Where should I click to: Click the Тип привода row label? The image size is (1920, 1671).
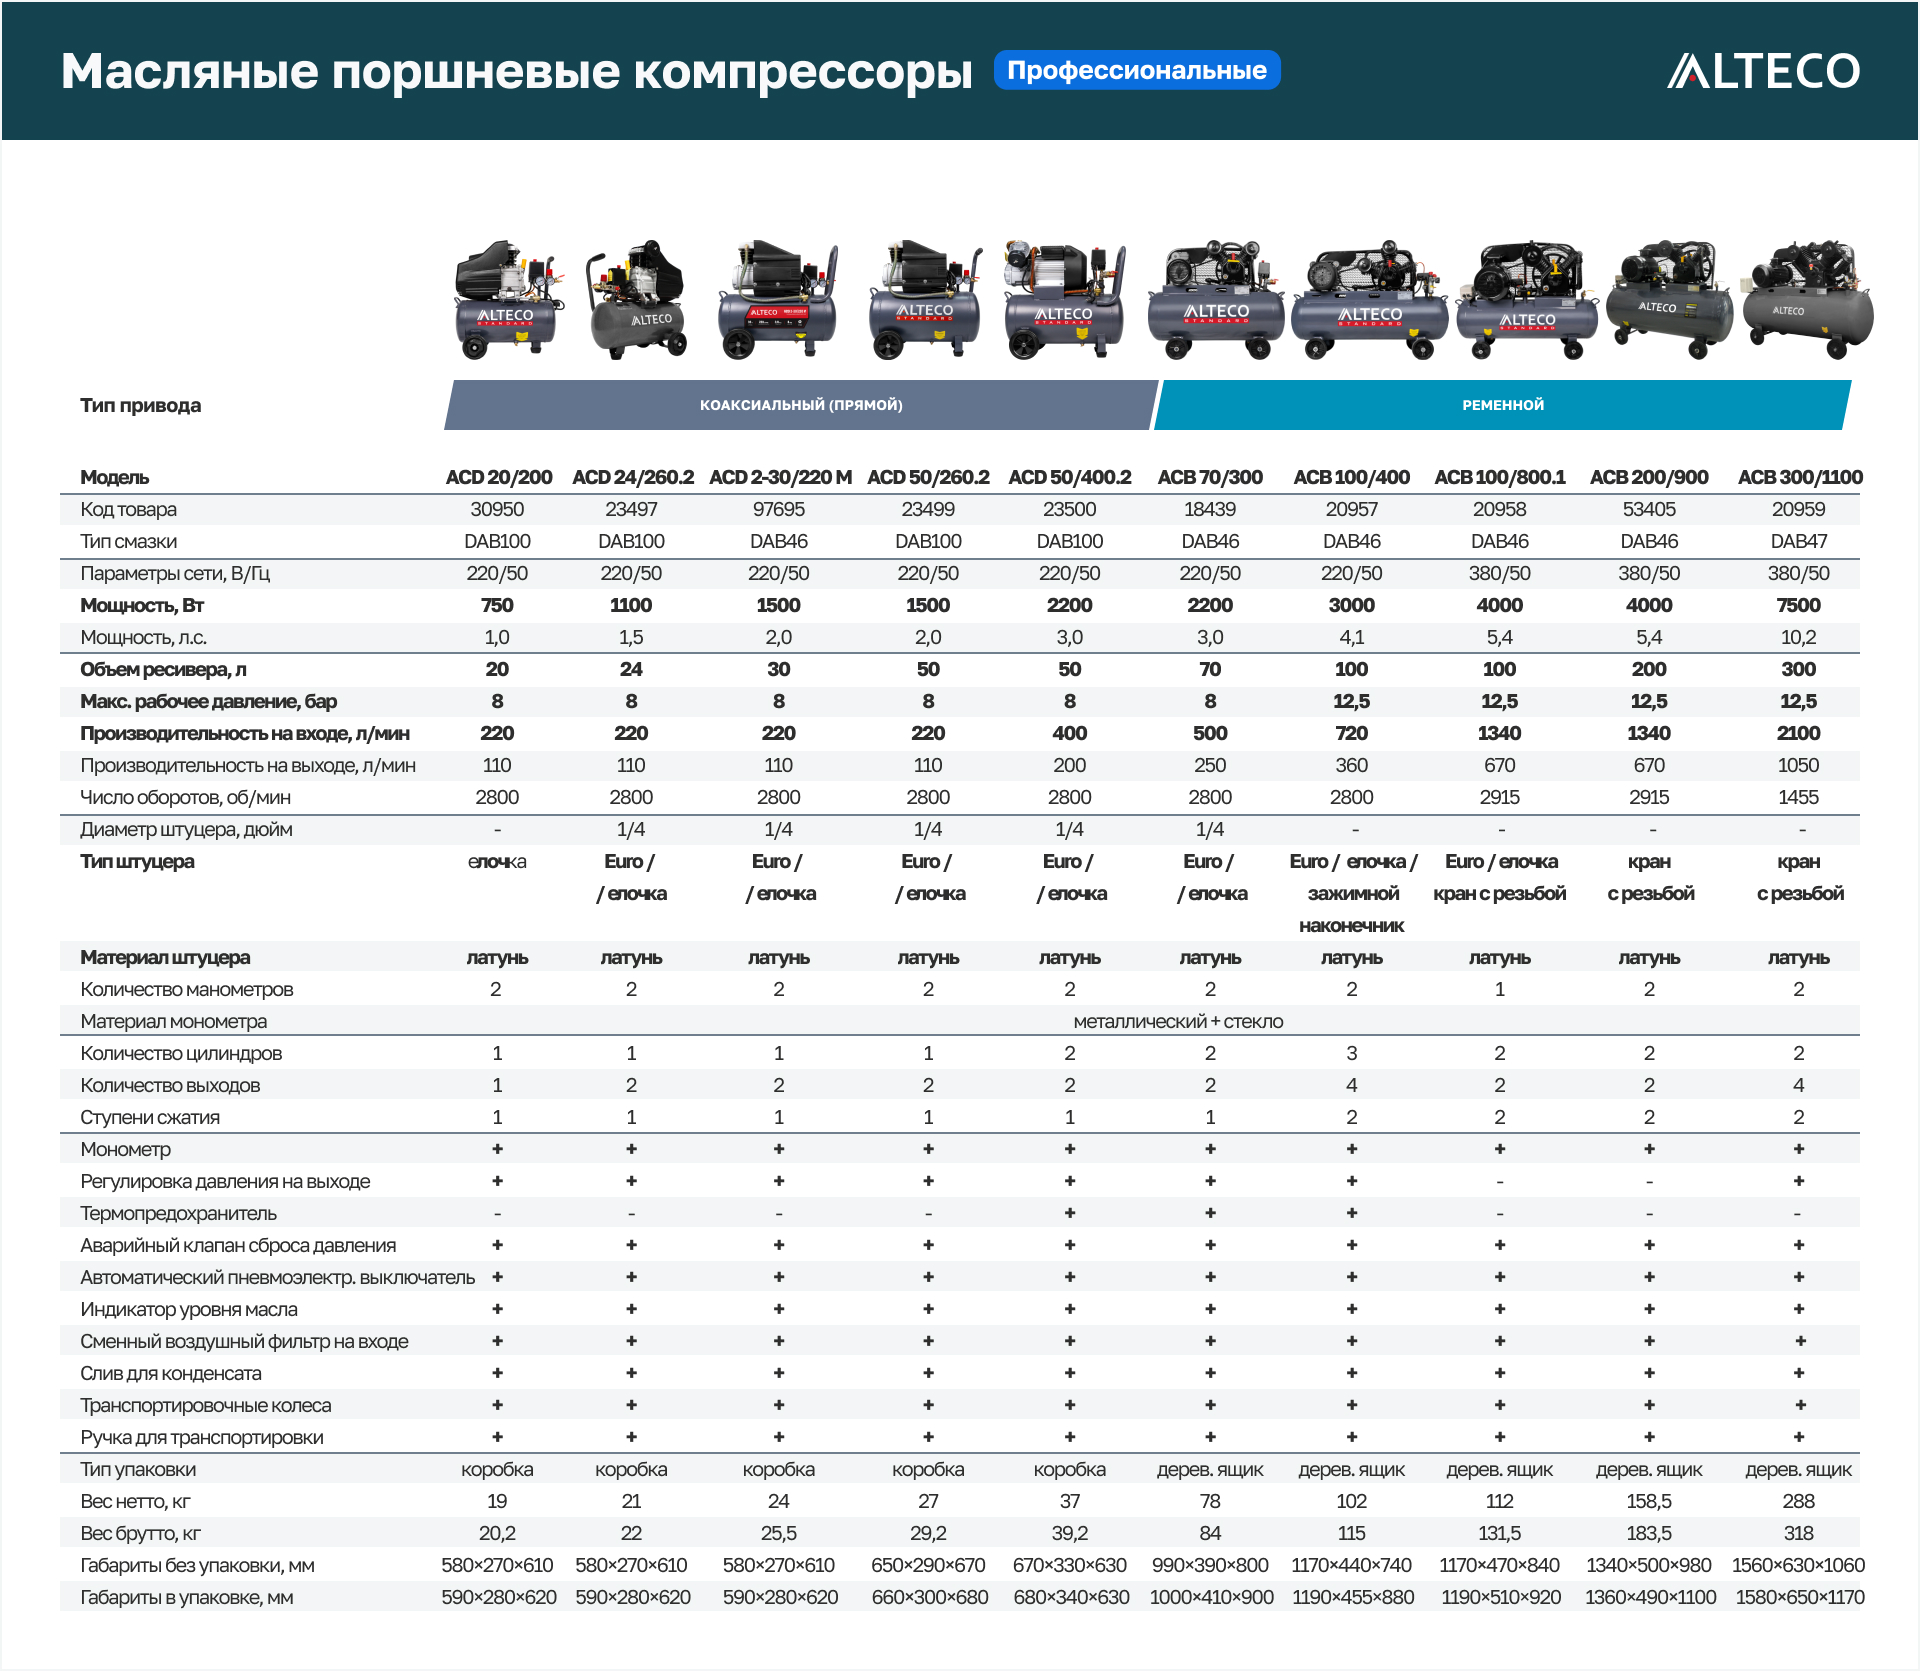coord(140,405)
